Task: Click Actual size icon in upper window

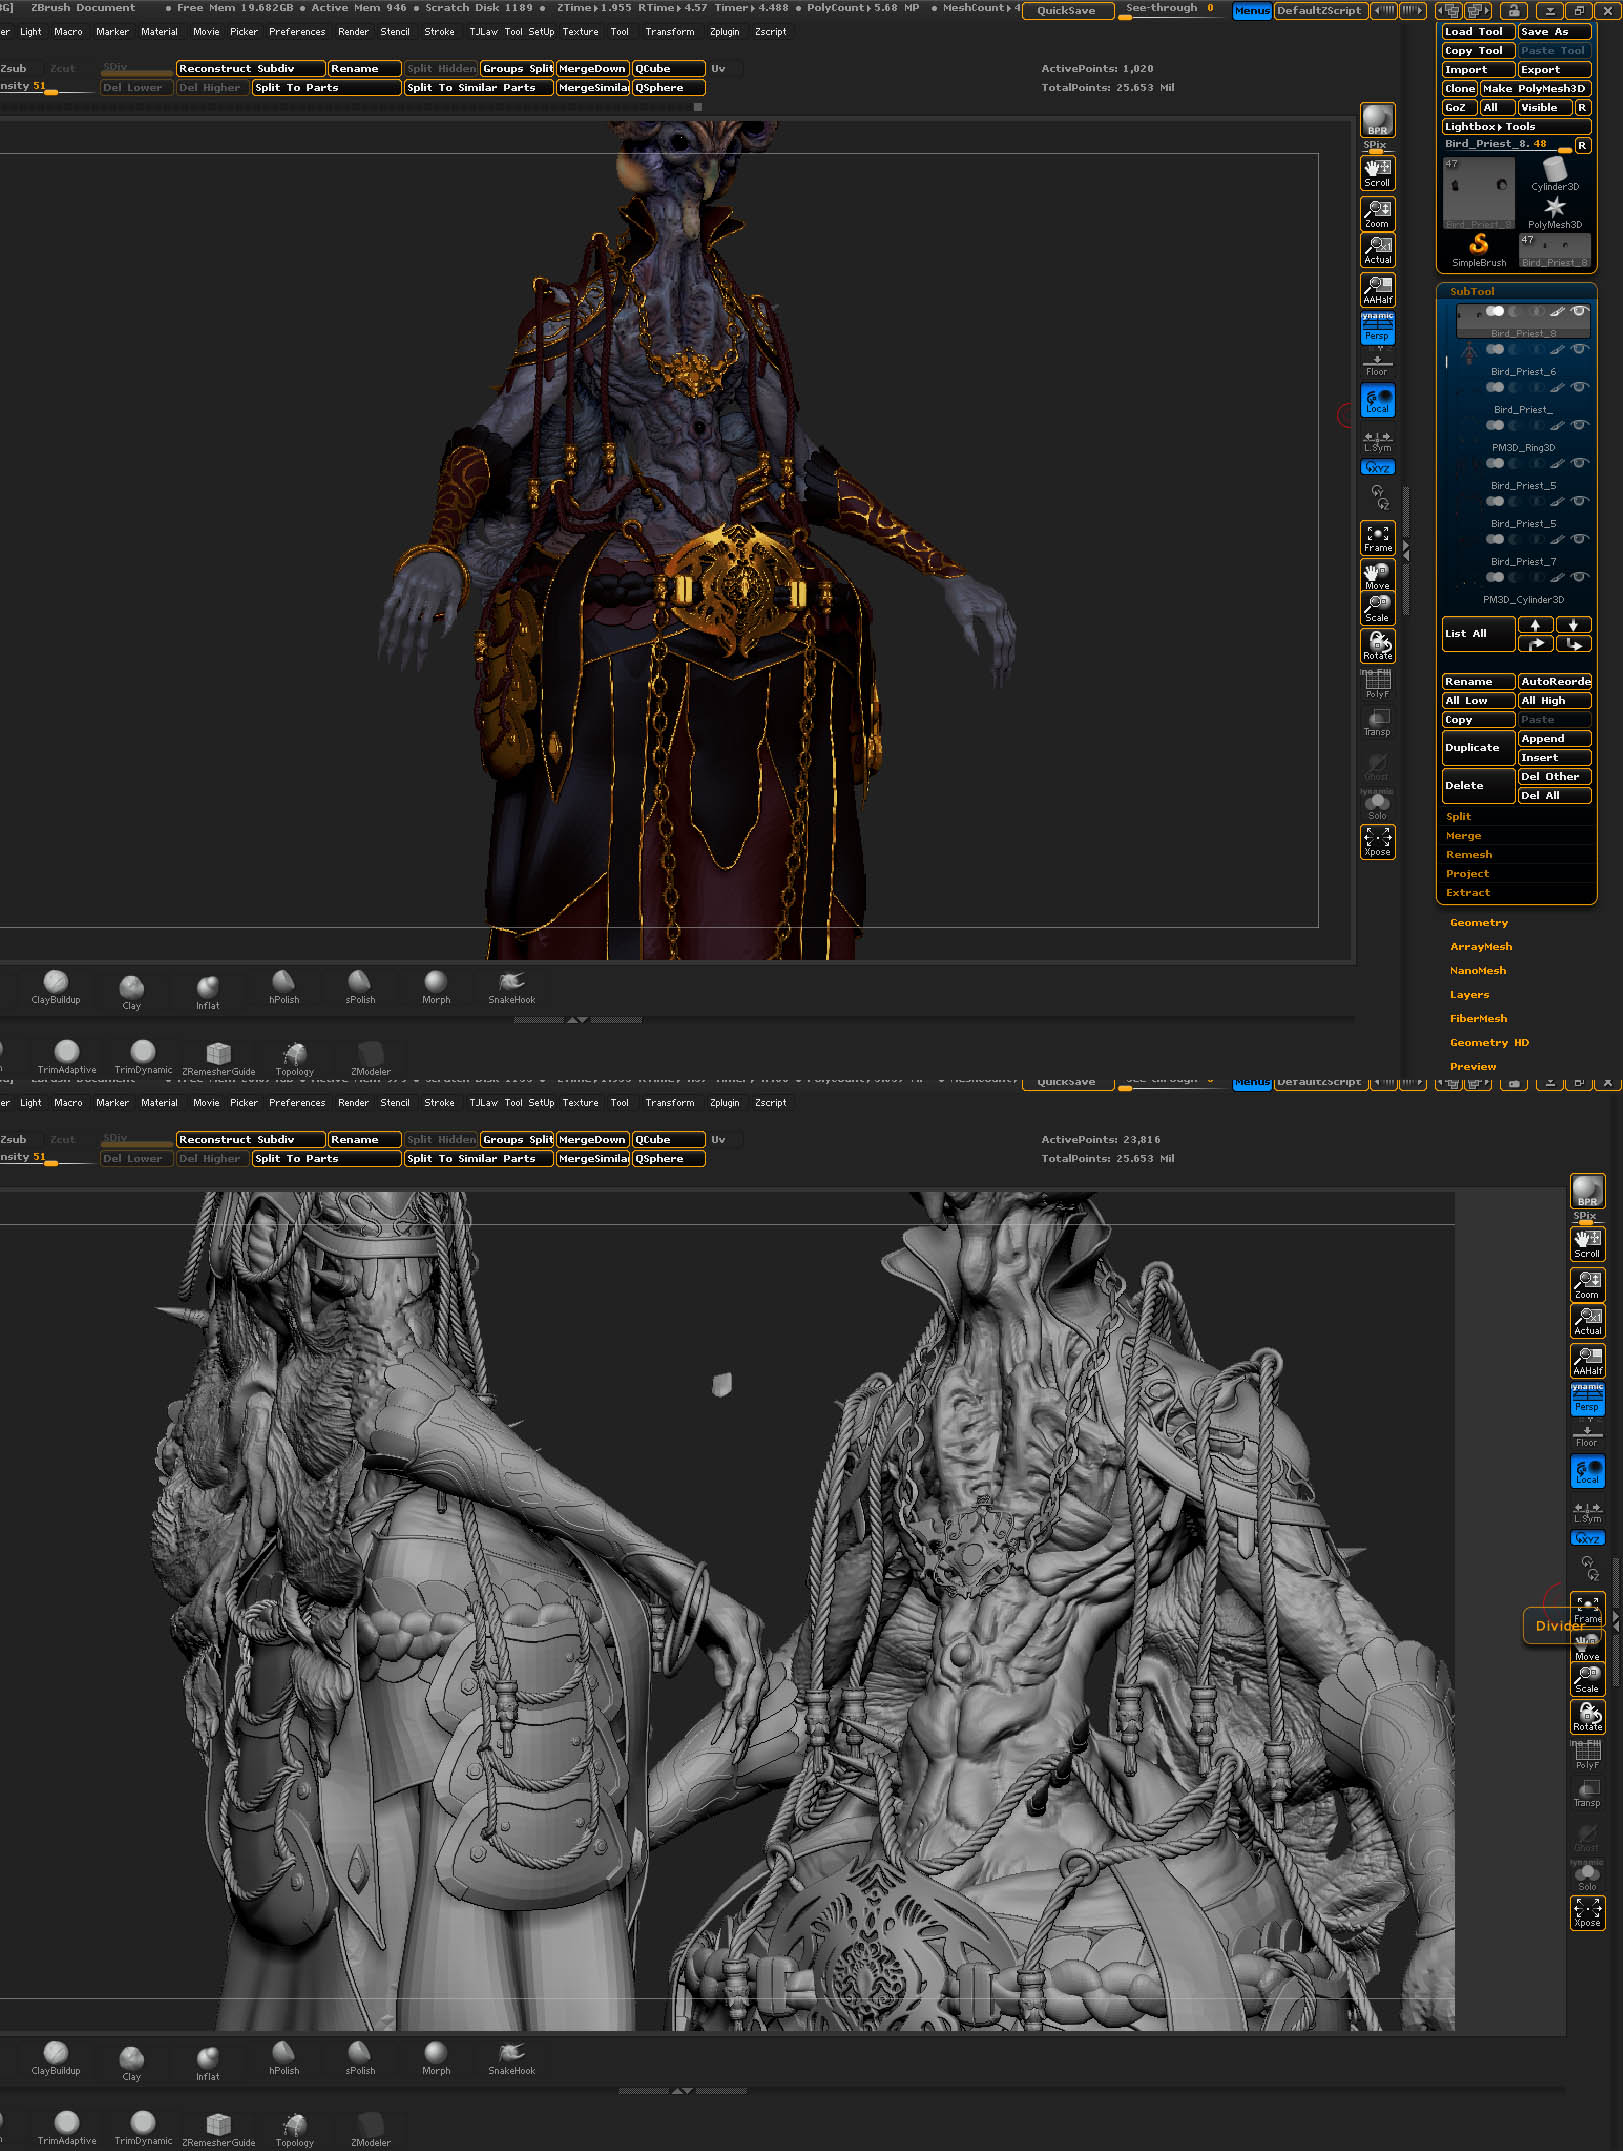Action: (x=1377, y=250)
